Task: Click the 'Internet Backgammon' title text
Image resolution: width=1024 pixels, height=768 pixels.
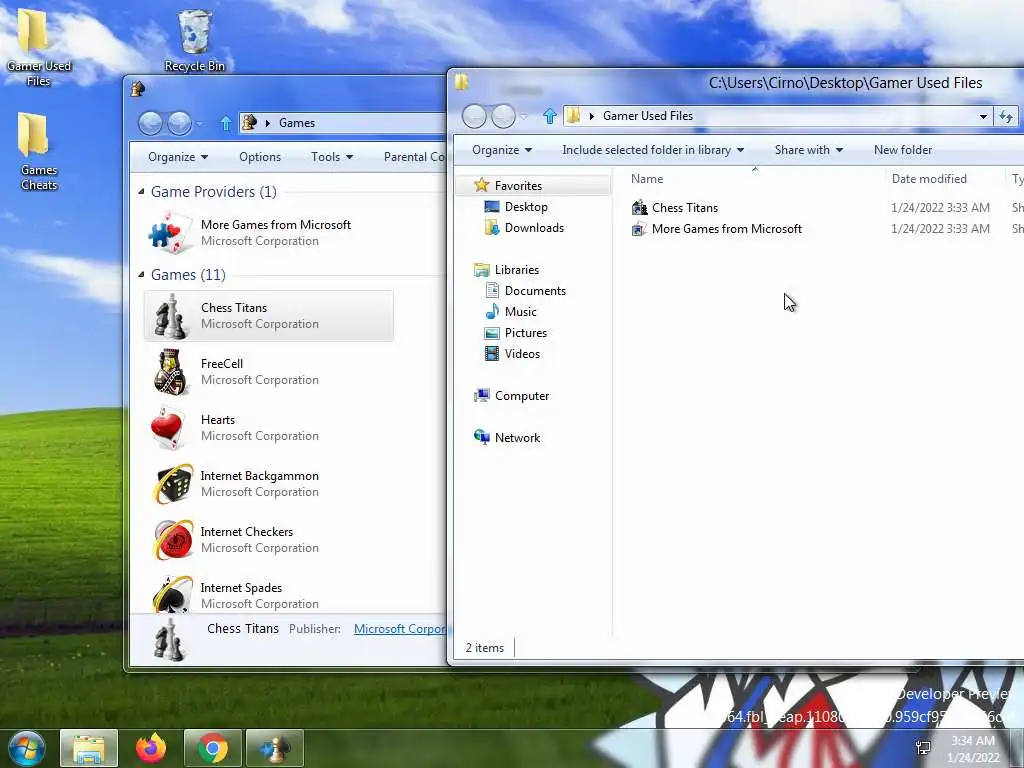Action: pos(259,475)
